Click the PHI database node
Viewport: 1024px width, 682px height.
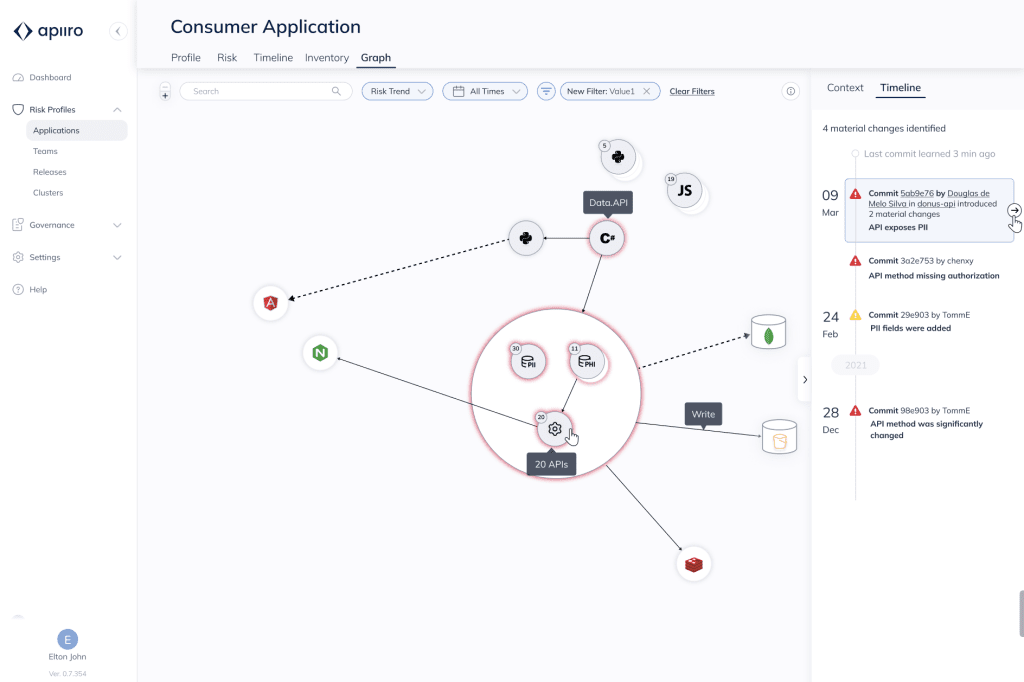(588, 363)
